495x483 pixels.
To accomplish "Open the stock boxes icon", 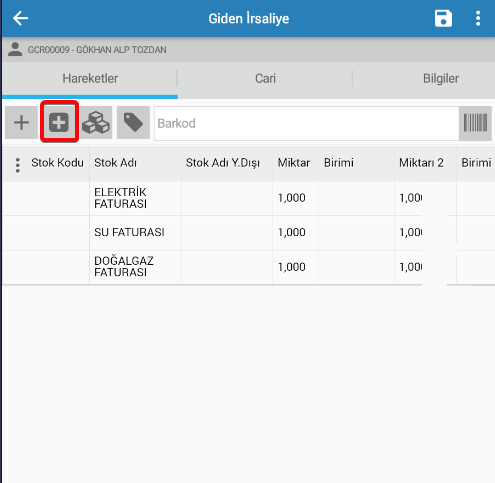I will tap(96, 123).
